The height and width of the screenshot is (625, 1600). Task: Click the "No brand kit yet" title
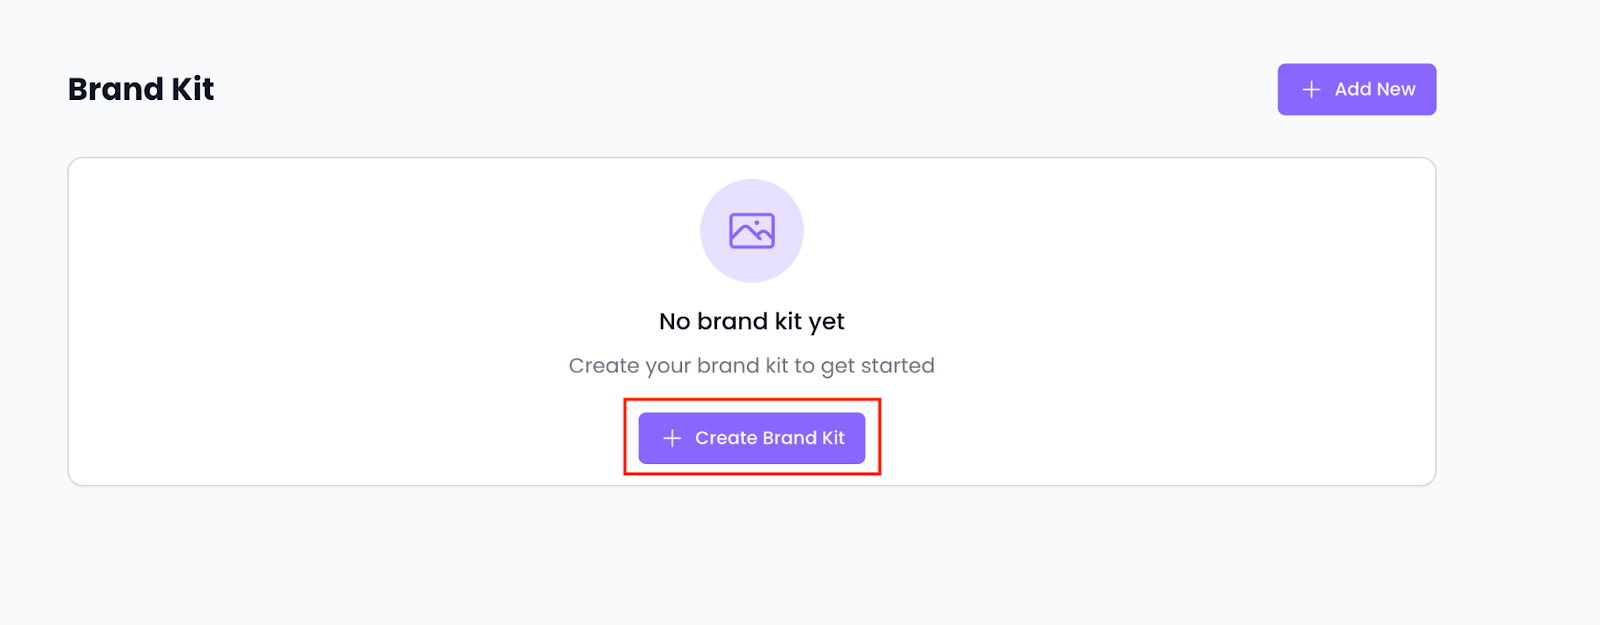point(752,321)
